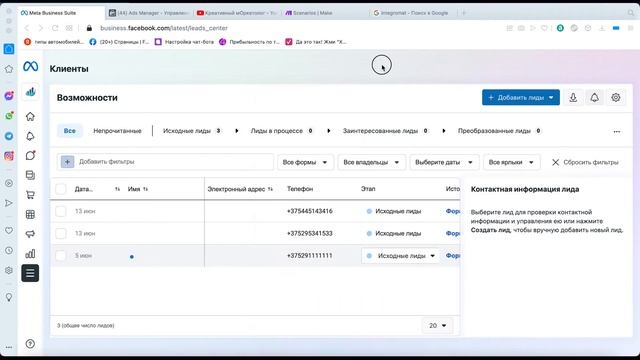Viewport: 640px width, 360px height.
Task: Open Planner grid icon in sidebar
Action: pos(30,214)
